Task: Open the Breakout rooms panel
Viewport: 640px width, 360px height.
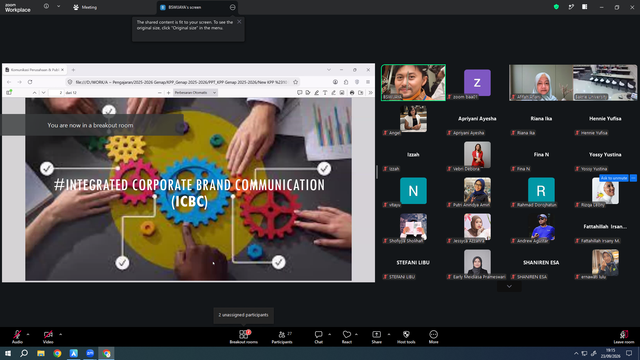Action: 243,336
